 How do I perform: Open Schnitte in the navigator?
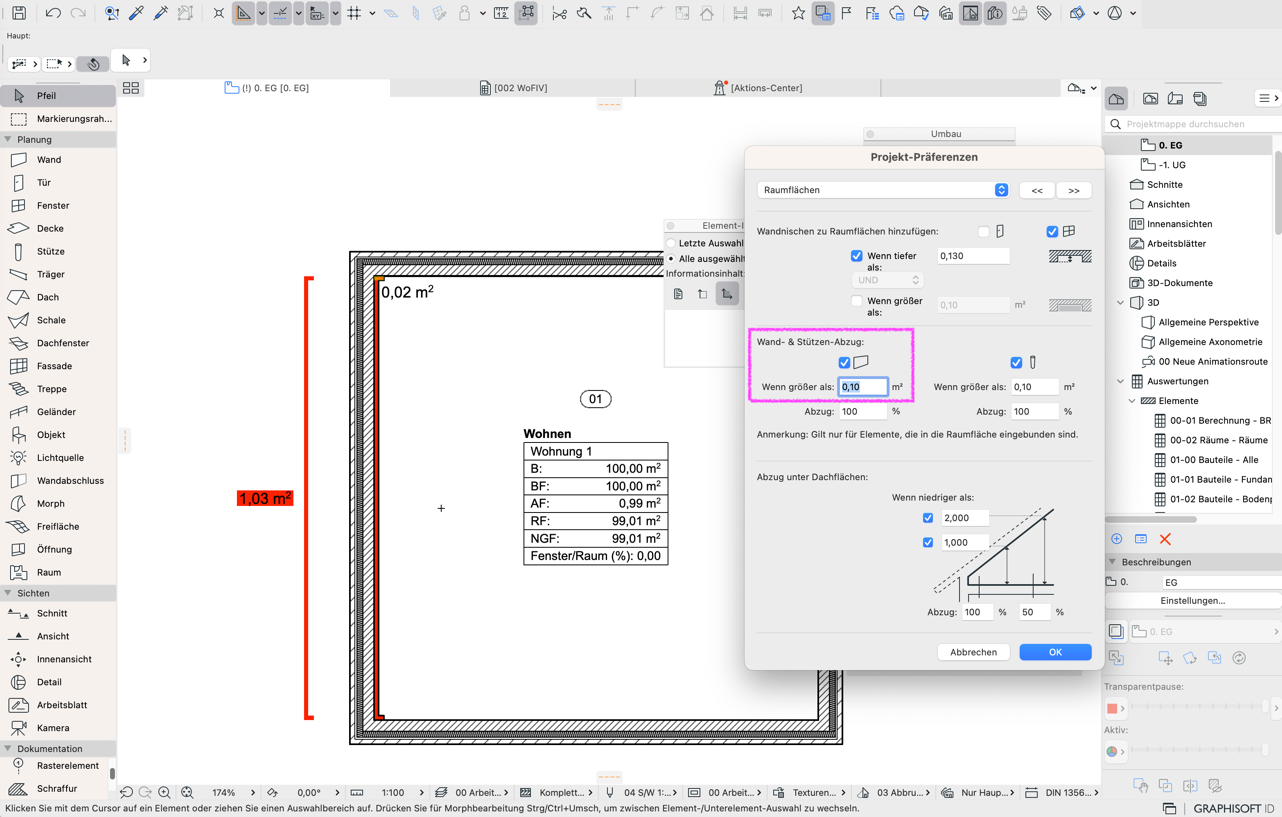coord(1165,185)
